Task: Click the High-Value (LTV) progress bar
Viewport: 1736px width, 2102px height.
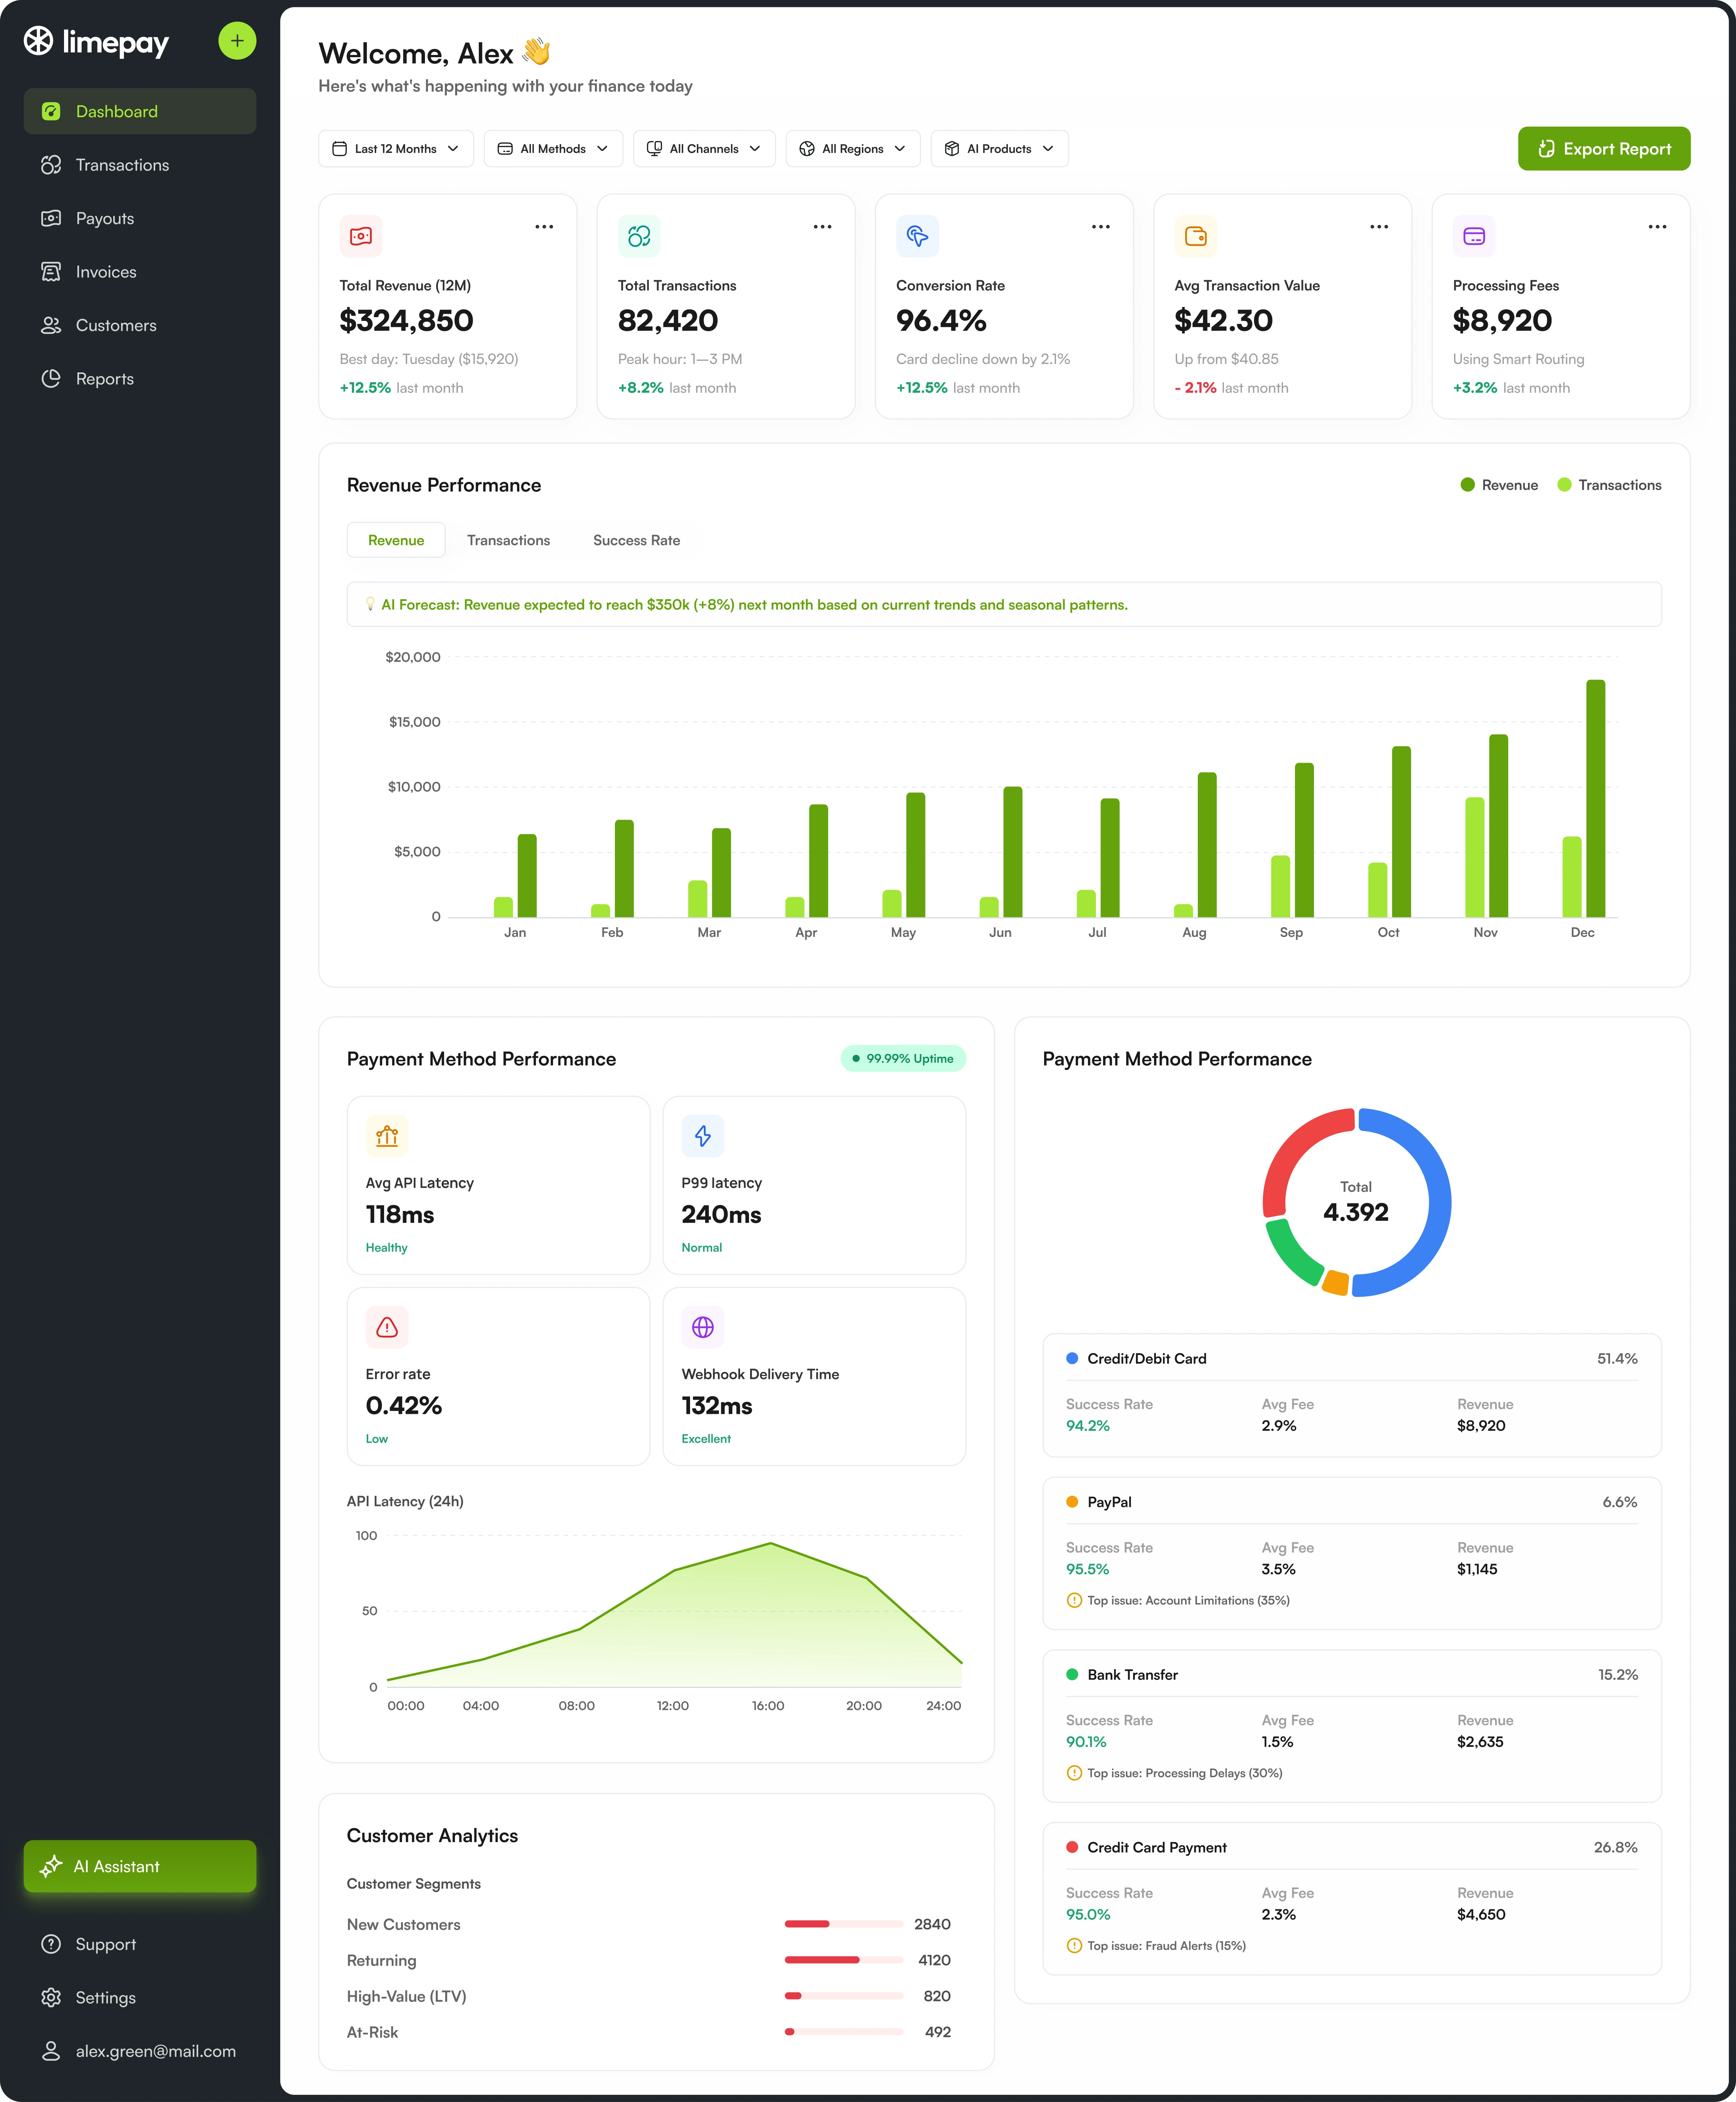Action: coord(844,1996)
